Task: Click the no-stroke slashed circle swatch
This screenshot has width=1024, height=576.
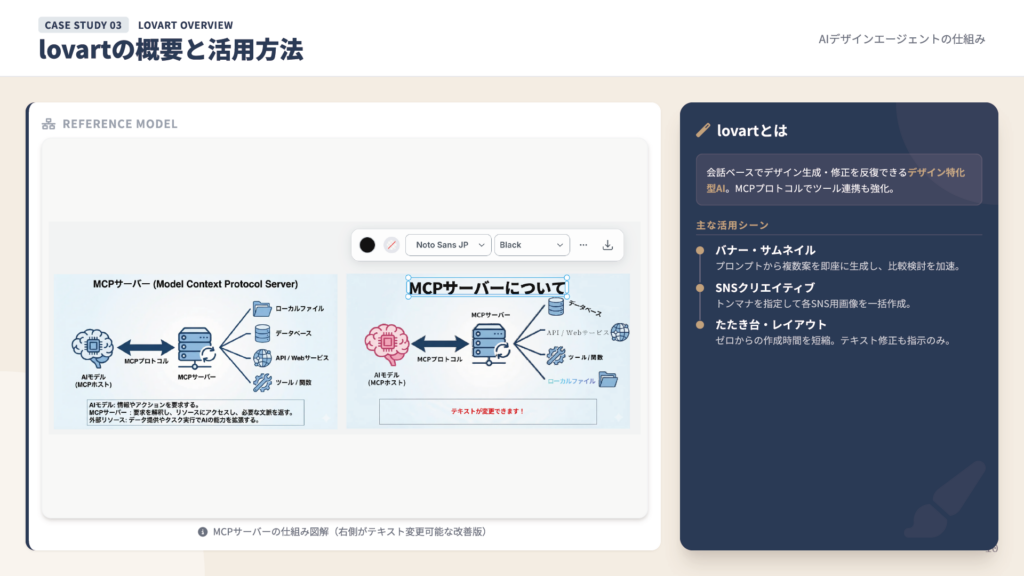Action: [391, 245]
